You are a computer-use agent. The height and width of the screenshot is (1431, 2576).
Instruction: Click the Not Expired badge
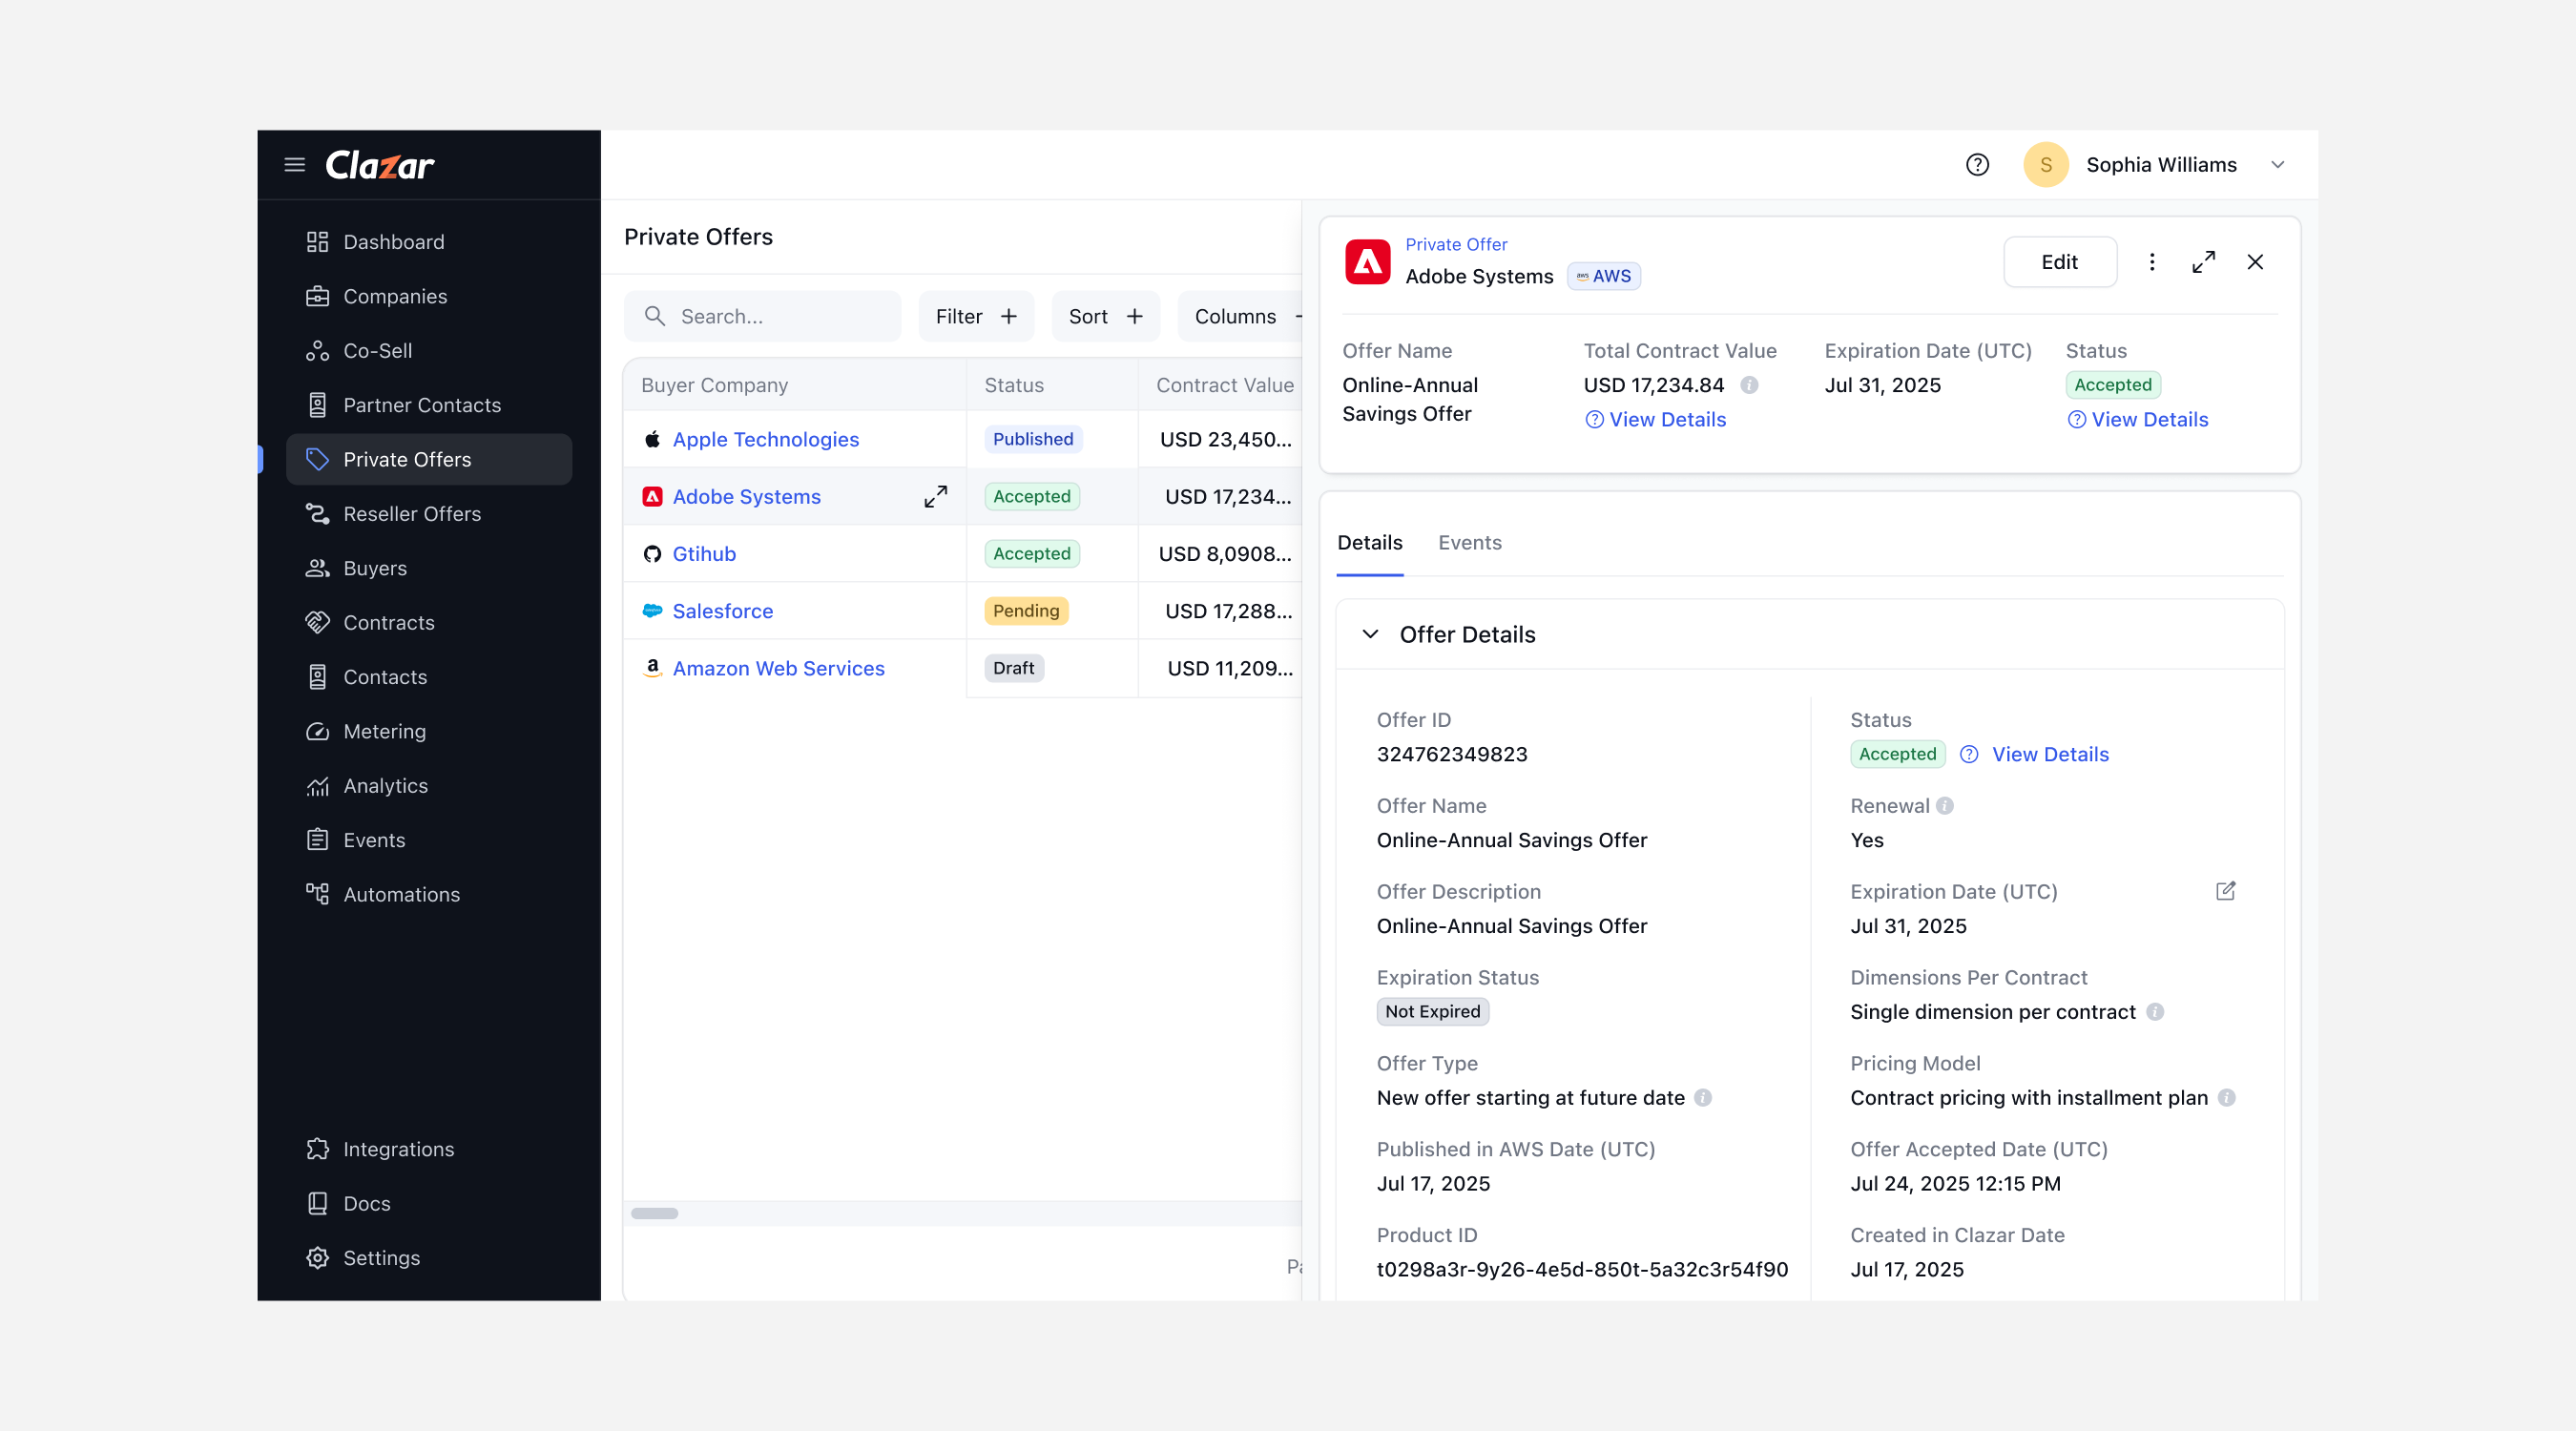(x=1432, y=1012)
